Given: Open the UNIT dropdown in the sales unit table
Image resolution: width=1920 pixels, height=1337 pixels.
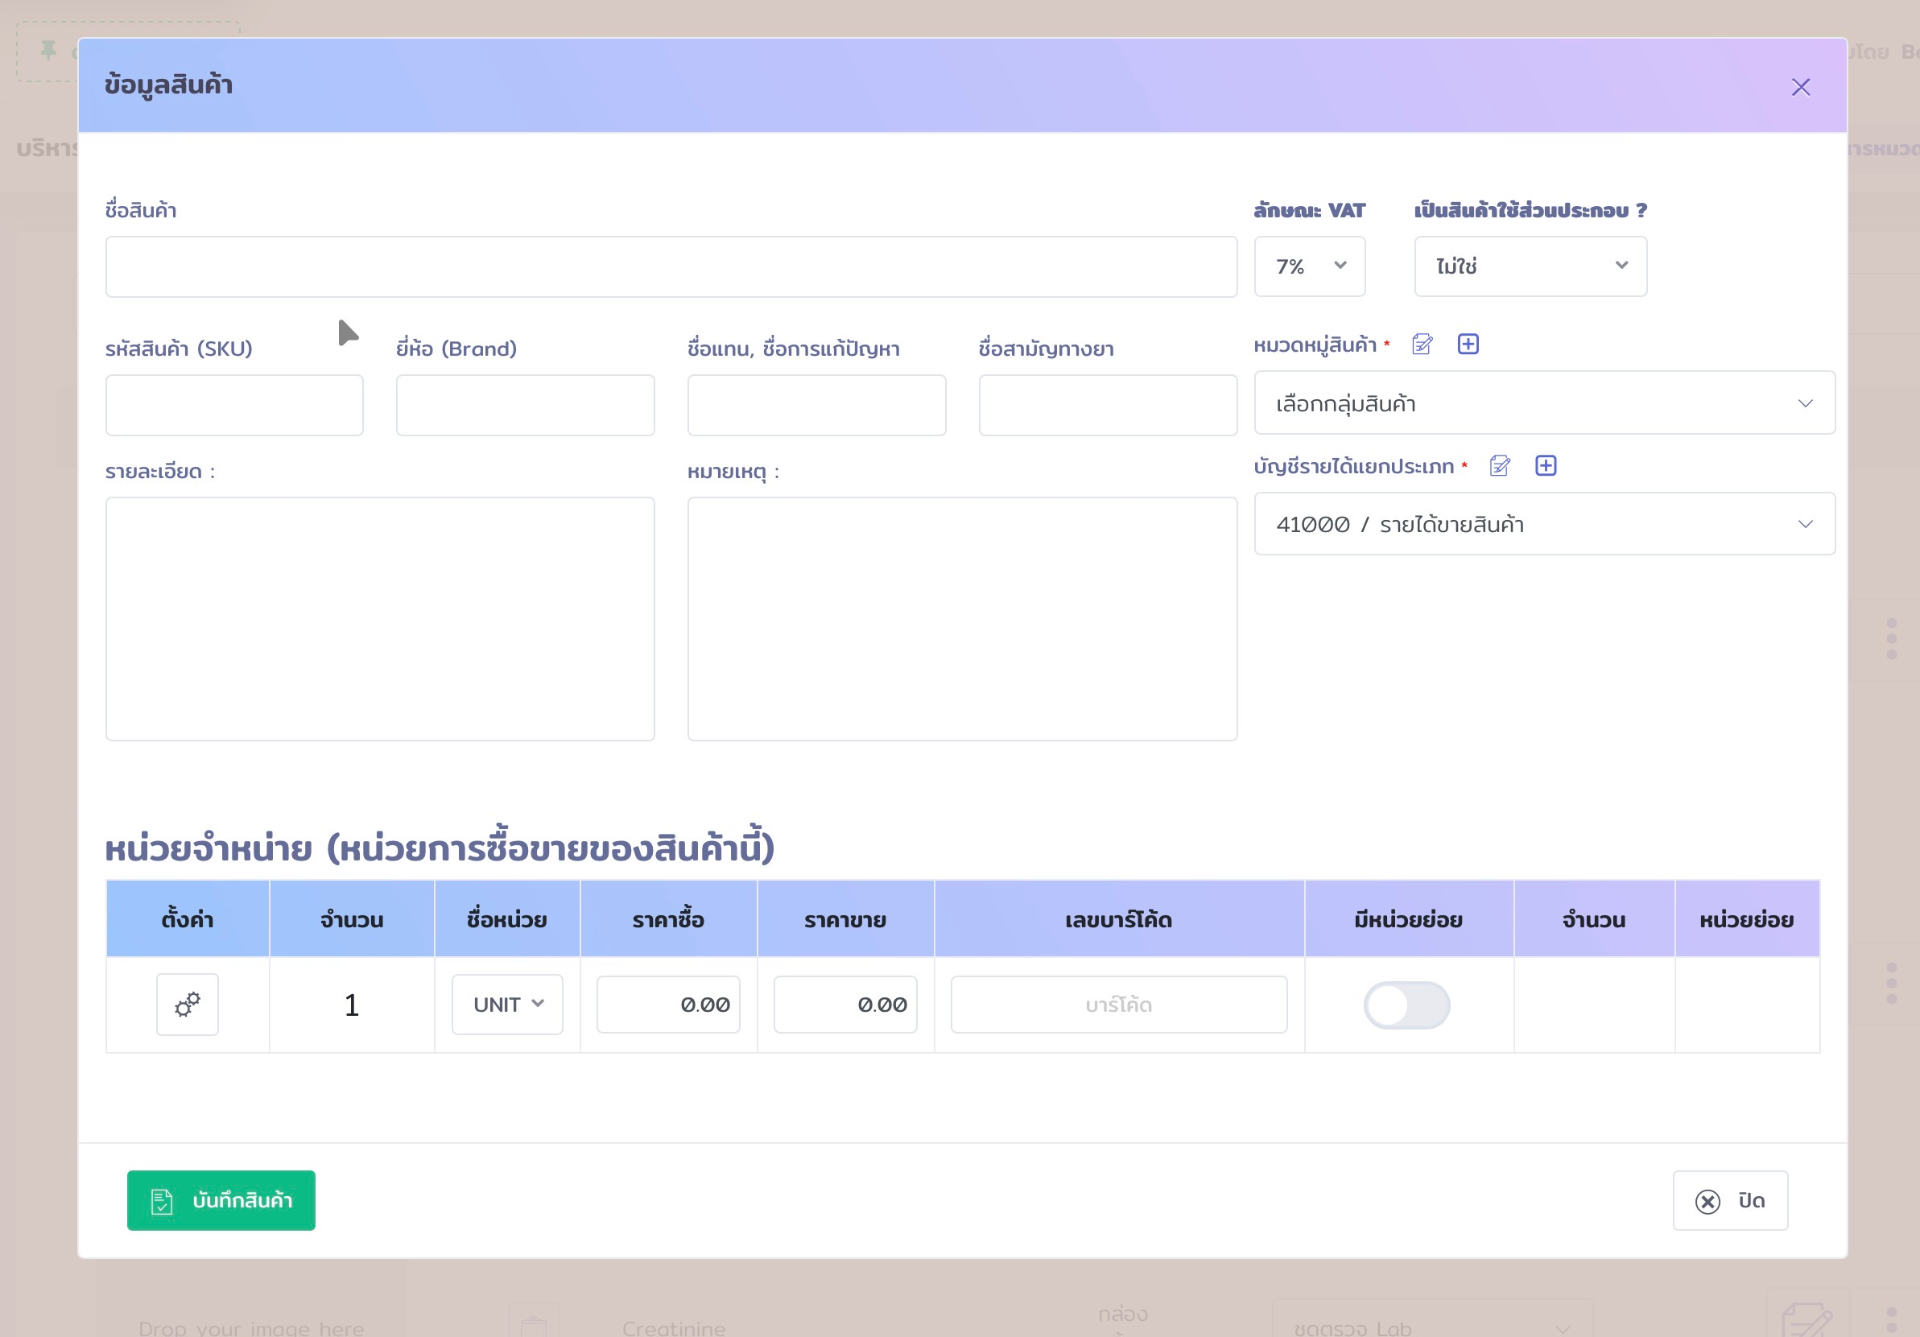Looking at the screenshot, I should pos(506,1004).
